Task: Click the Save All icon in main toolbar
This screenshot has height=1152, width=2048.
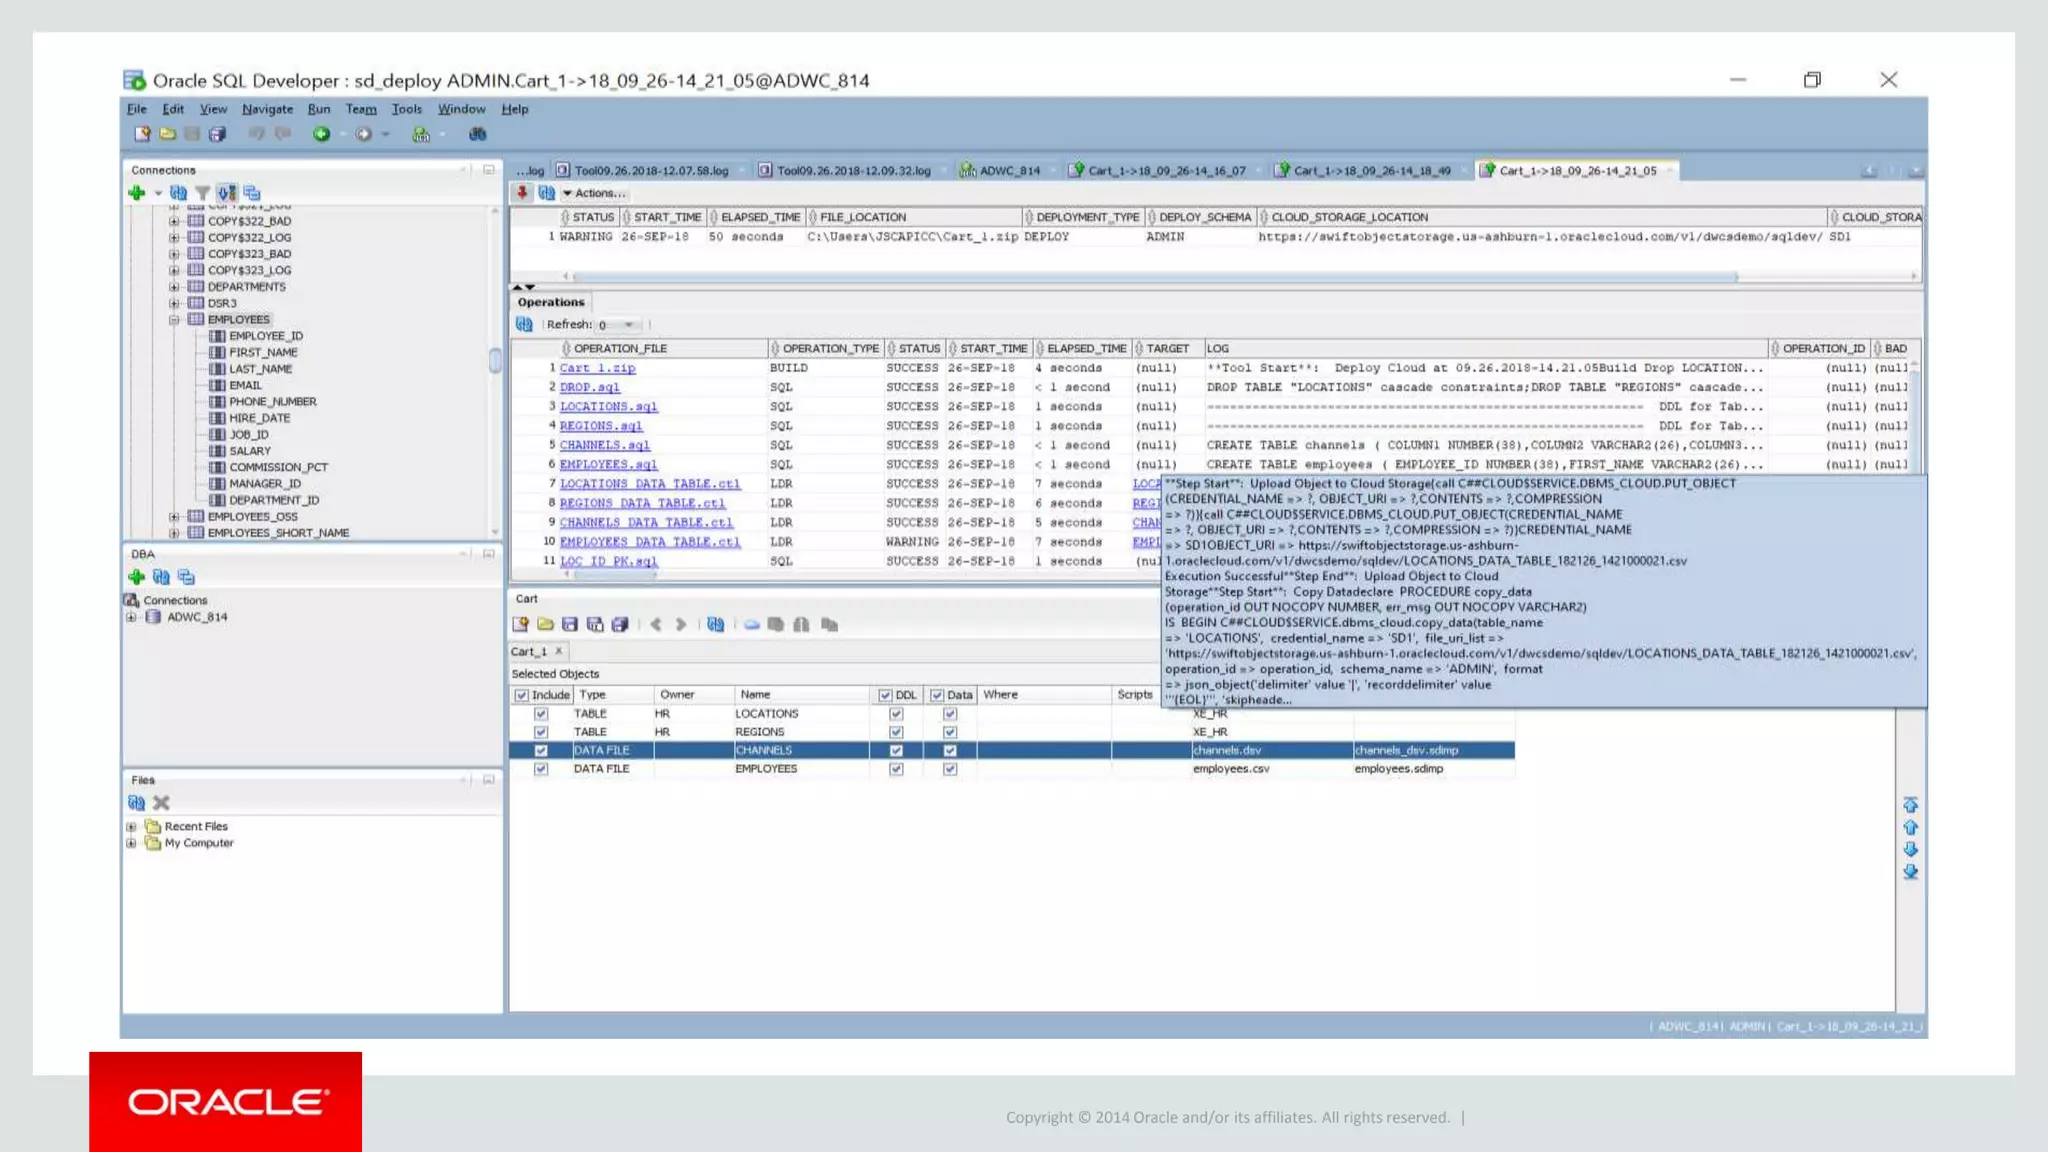Action: 217,134
